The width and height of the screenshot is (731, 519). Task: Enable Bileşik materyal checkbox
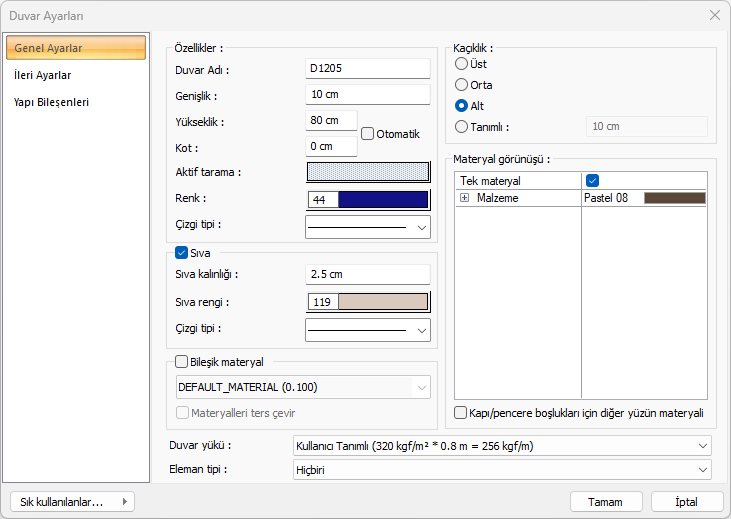point(181,362)
